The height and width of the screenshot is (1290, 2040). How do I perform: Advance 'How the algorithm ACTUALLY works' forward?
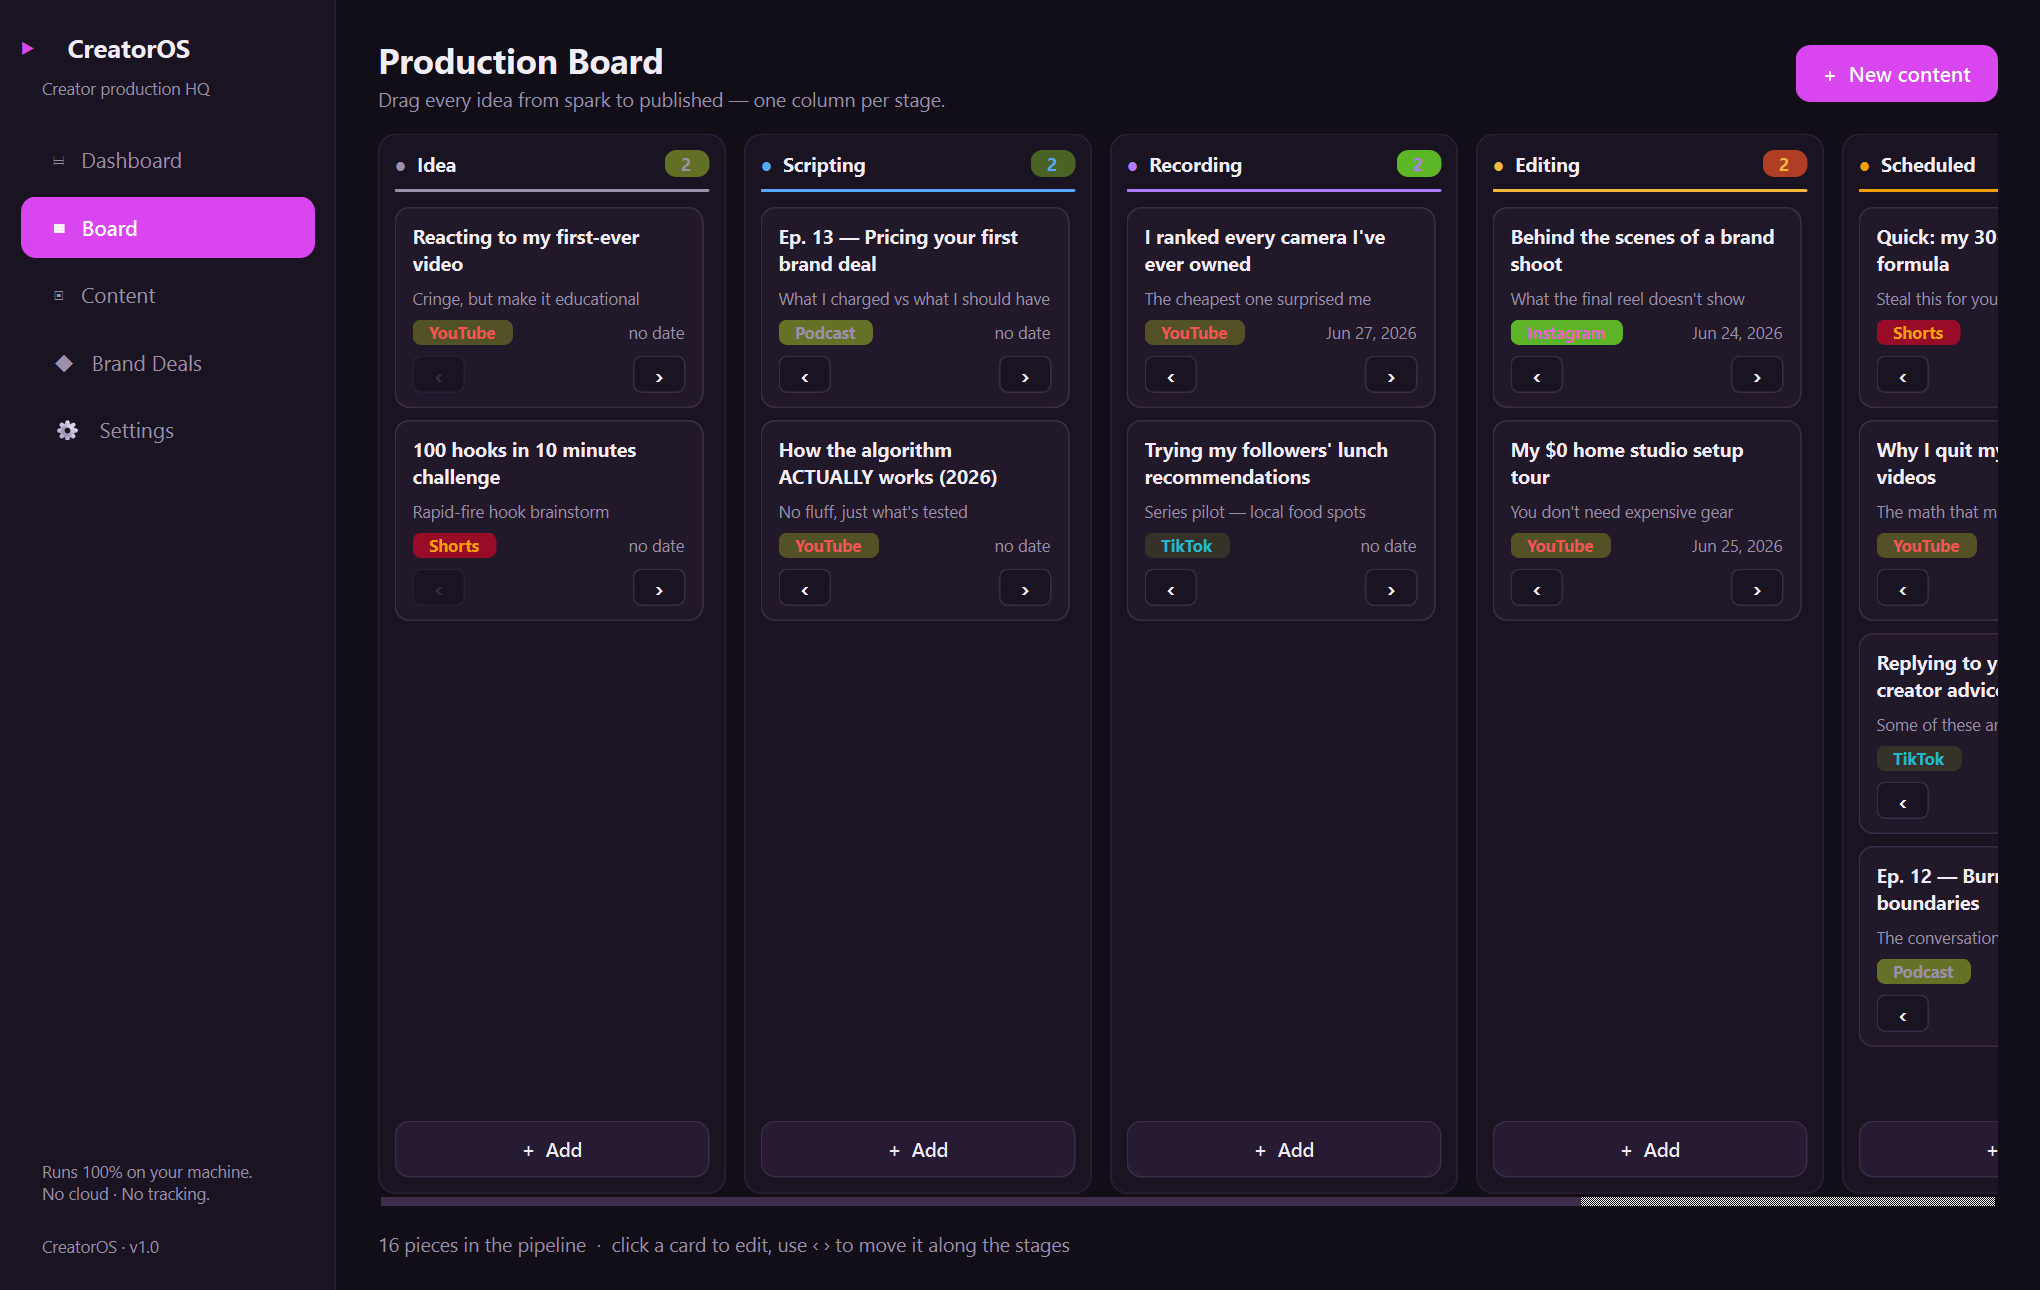coord(1025,589)
